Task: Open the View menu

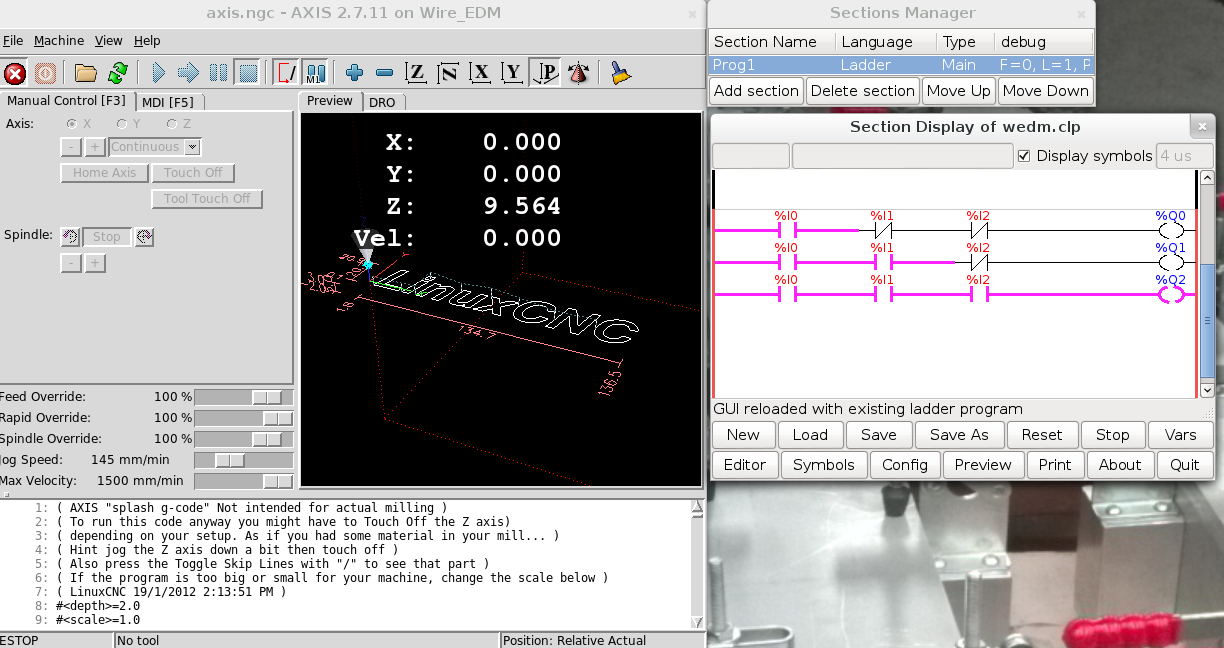Action: tap(108, 41)
